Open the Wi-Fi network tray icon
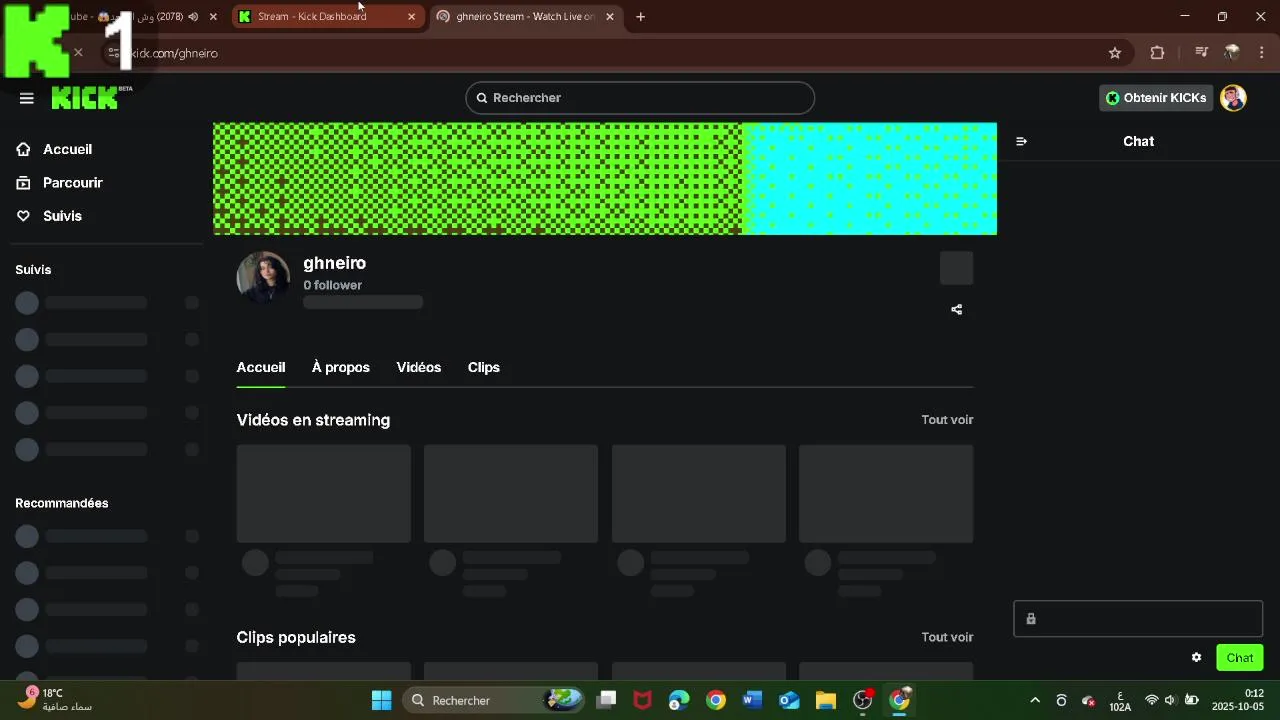Image resolution: width=1280 pixels, height=720 pixels. (x=1151, y=700)
